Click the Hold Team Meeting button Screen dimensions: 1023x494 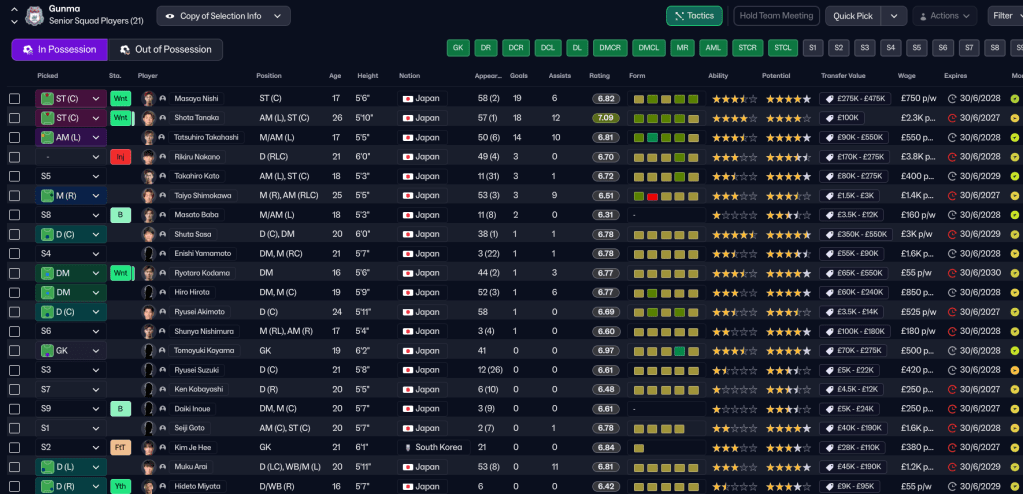776,16
